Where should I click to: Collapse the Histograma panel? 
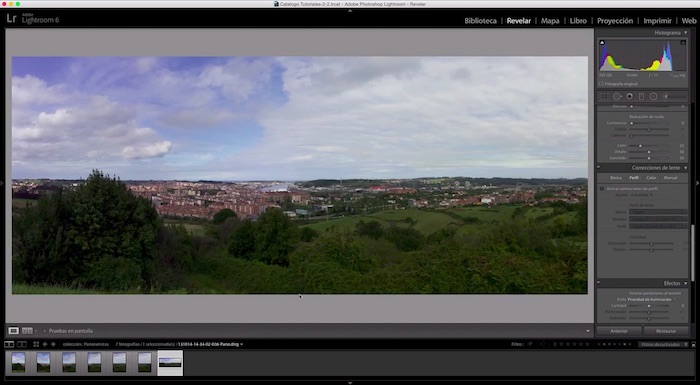click(x=686, y=33)
